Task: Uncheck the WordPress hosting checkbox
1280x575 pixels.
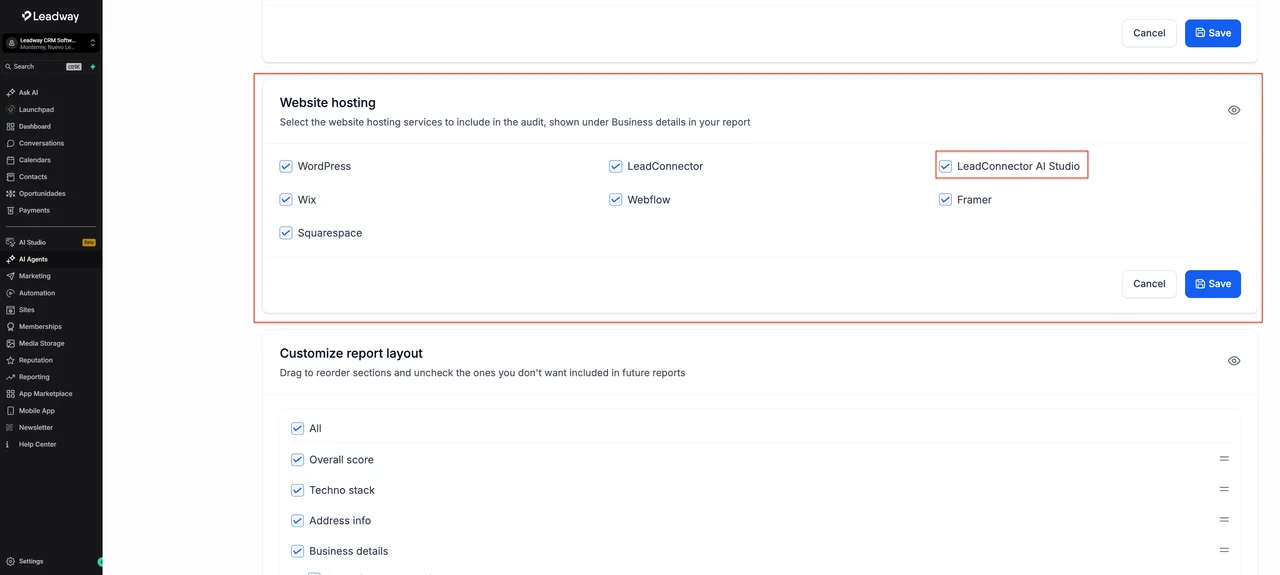Action: 286,166
